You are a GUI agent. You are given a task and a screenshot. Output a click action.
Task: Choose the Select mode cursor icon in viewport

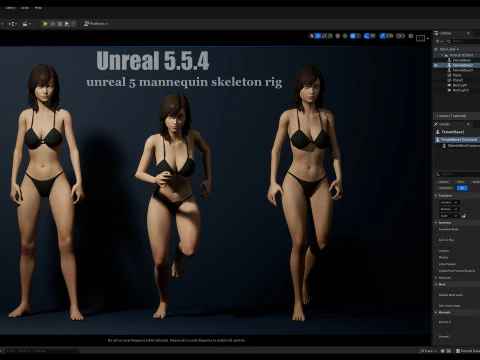(x=312, y=36)
